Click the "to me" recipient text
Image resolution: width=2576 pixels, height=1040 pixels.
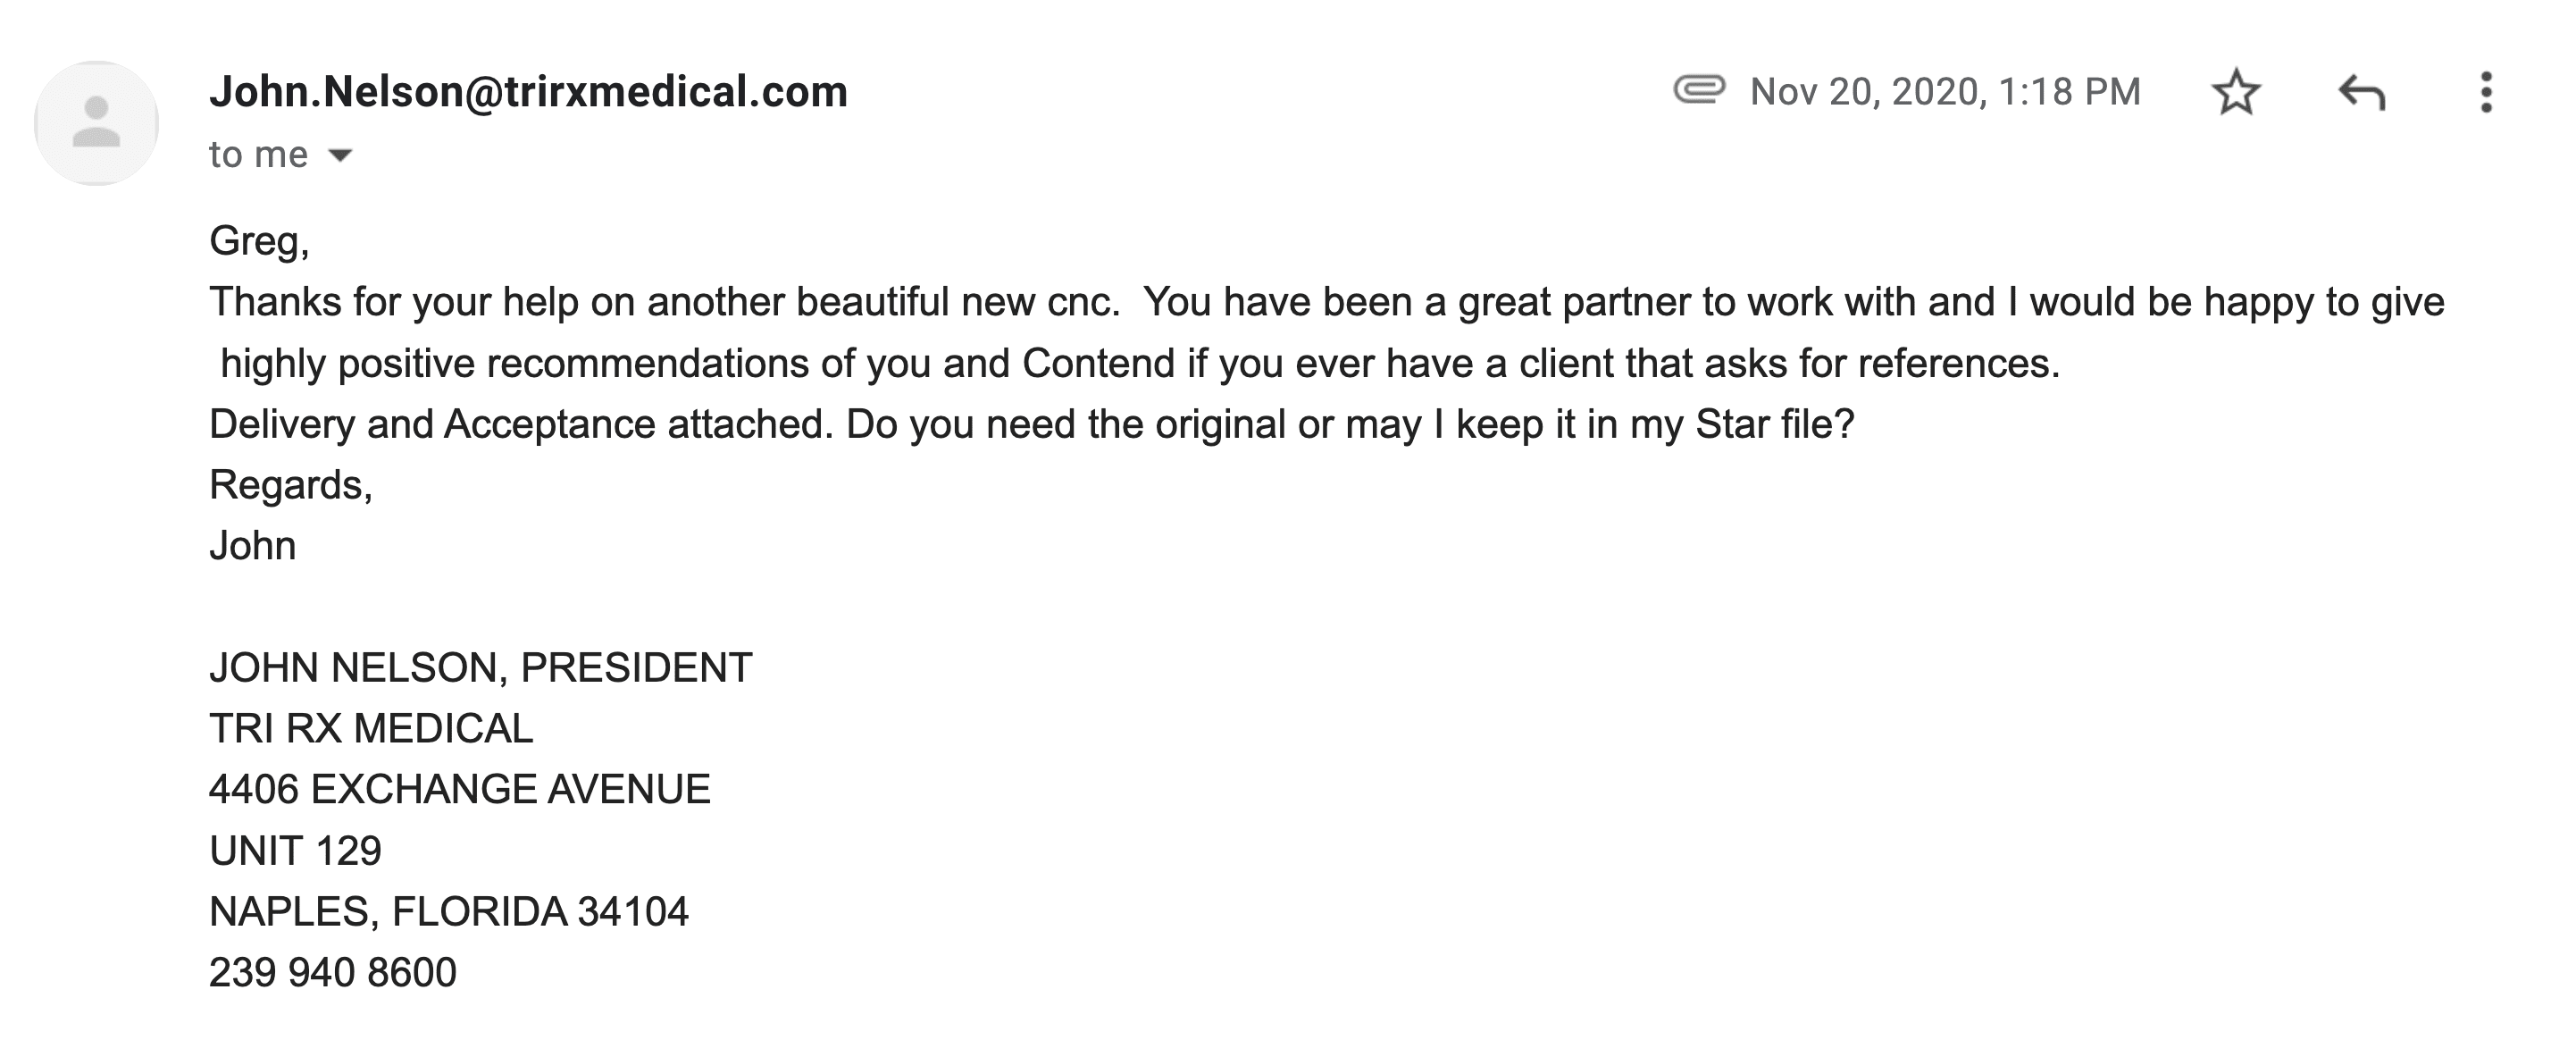[258, 155]
